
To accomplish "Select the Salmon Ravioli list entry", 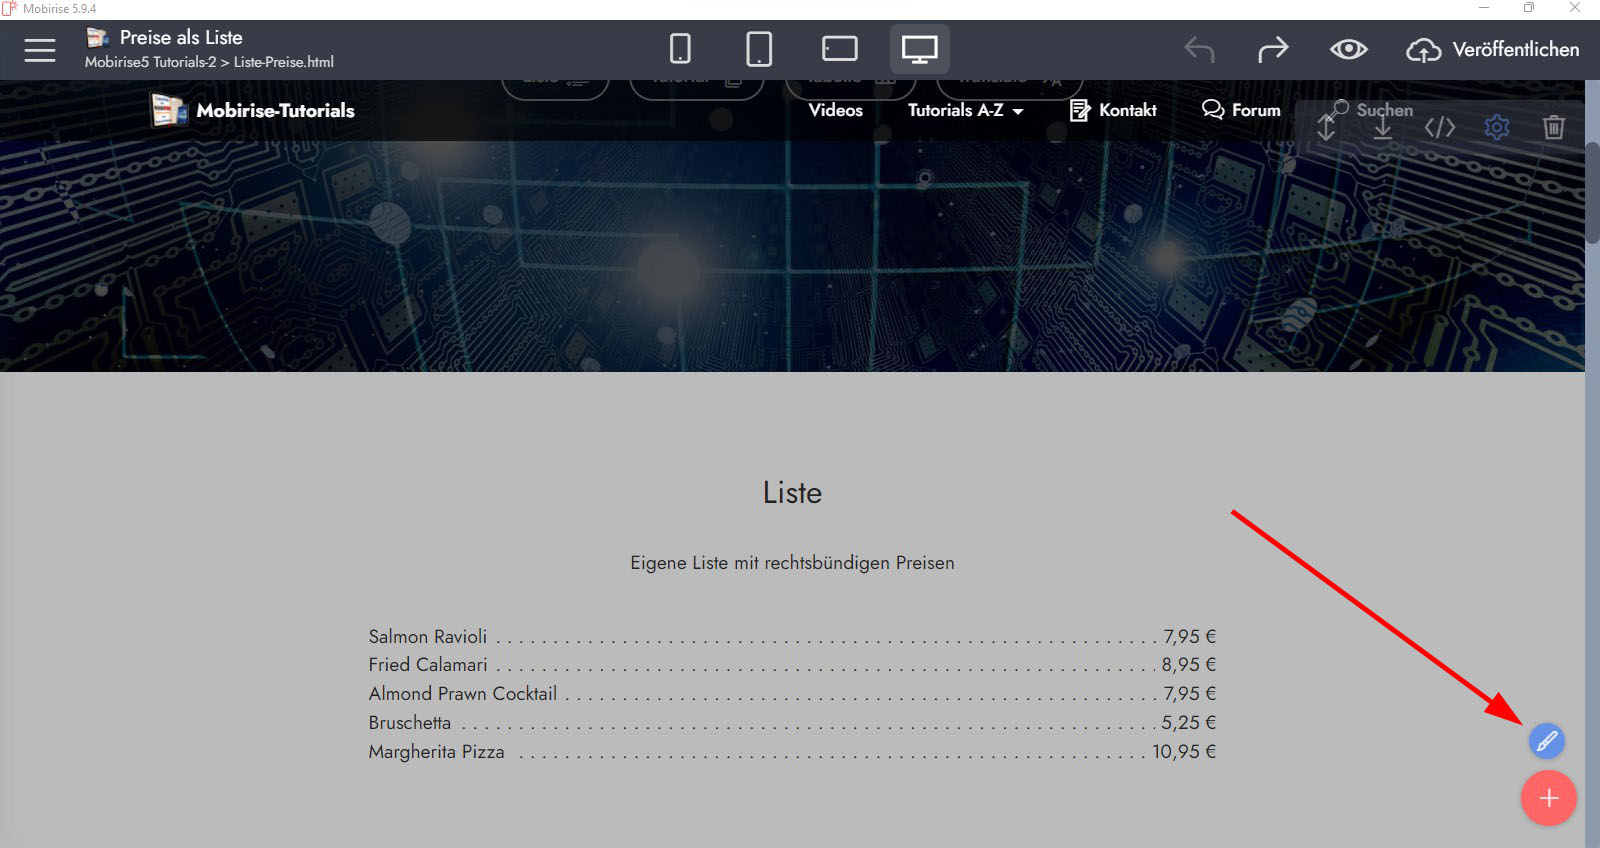I will coord(428,636).
